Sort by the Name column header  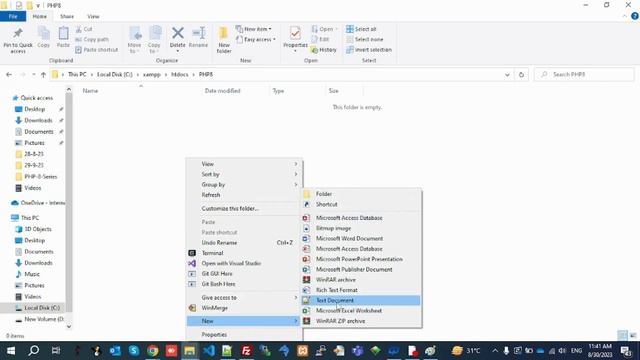coord(90,91)
